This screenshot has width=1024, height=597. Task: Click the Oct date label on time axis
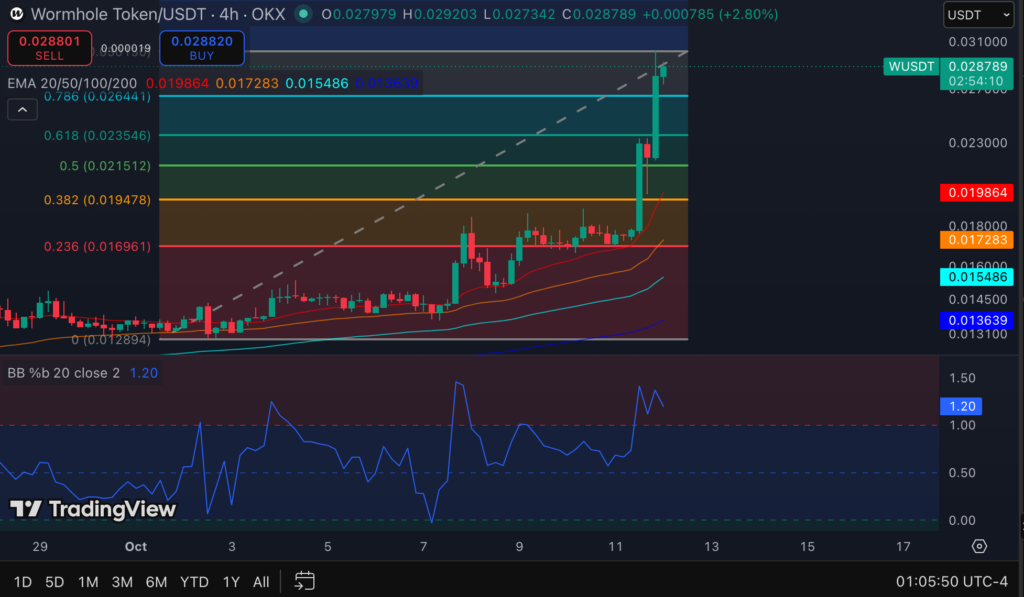pos(136,546)
